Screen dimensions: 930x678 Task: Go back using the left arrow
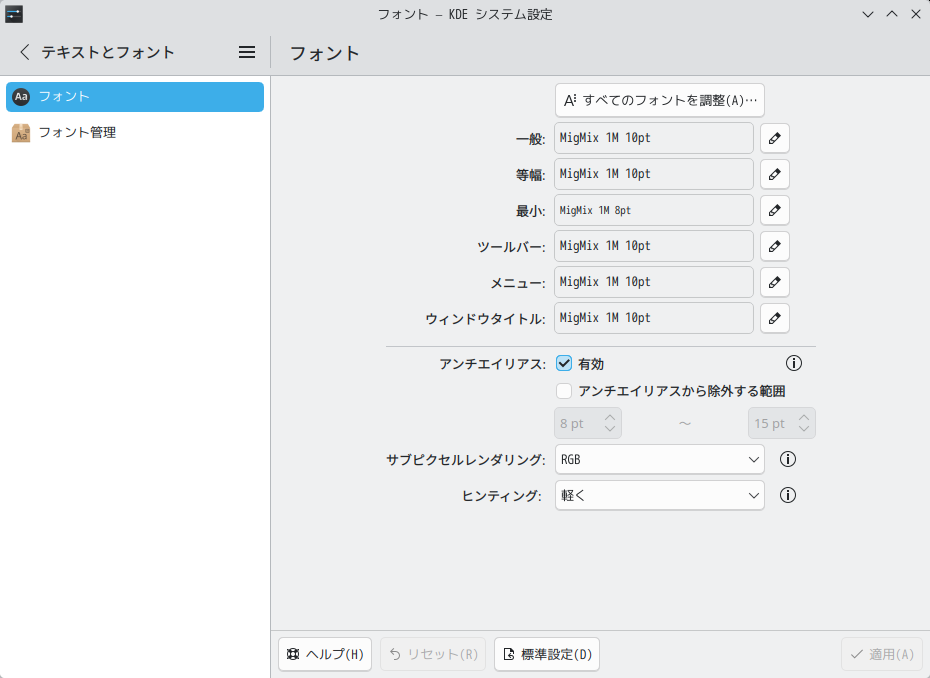click(x=22, y=52)
